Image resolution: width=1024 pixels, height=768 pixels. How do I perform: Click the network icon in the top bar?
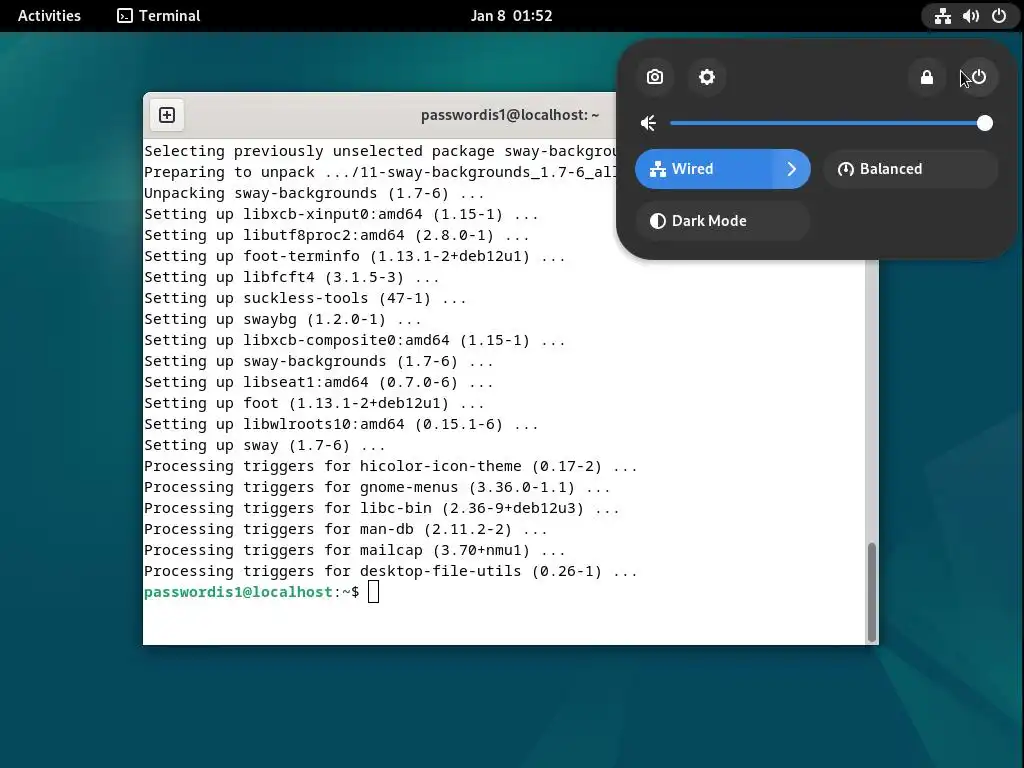point(942,16)
